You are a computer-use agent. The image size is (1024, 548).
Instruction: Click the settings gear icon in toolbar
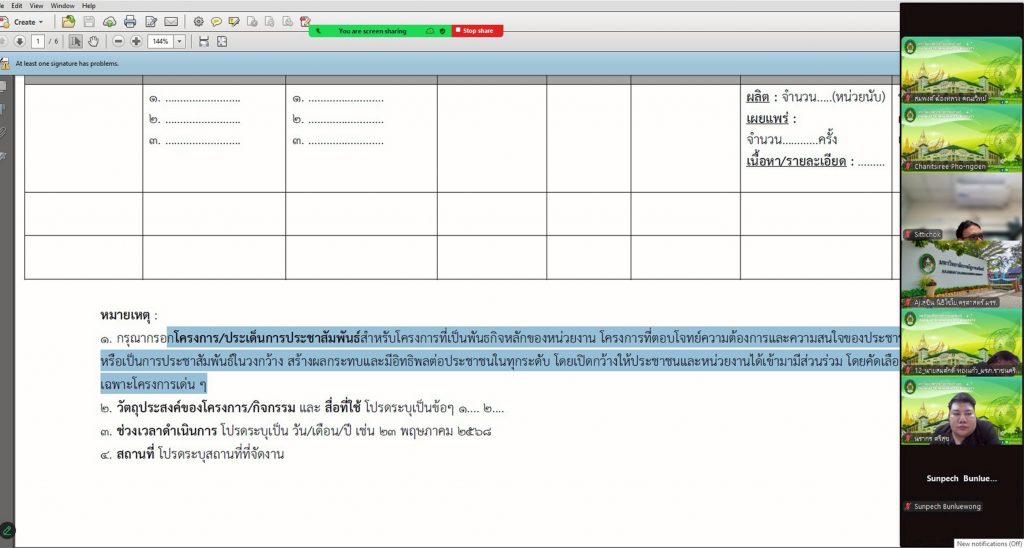tap(198, 21)
